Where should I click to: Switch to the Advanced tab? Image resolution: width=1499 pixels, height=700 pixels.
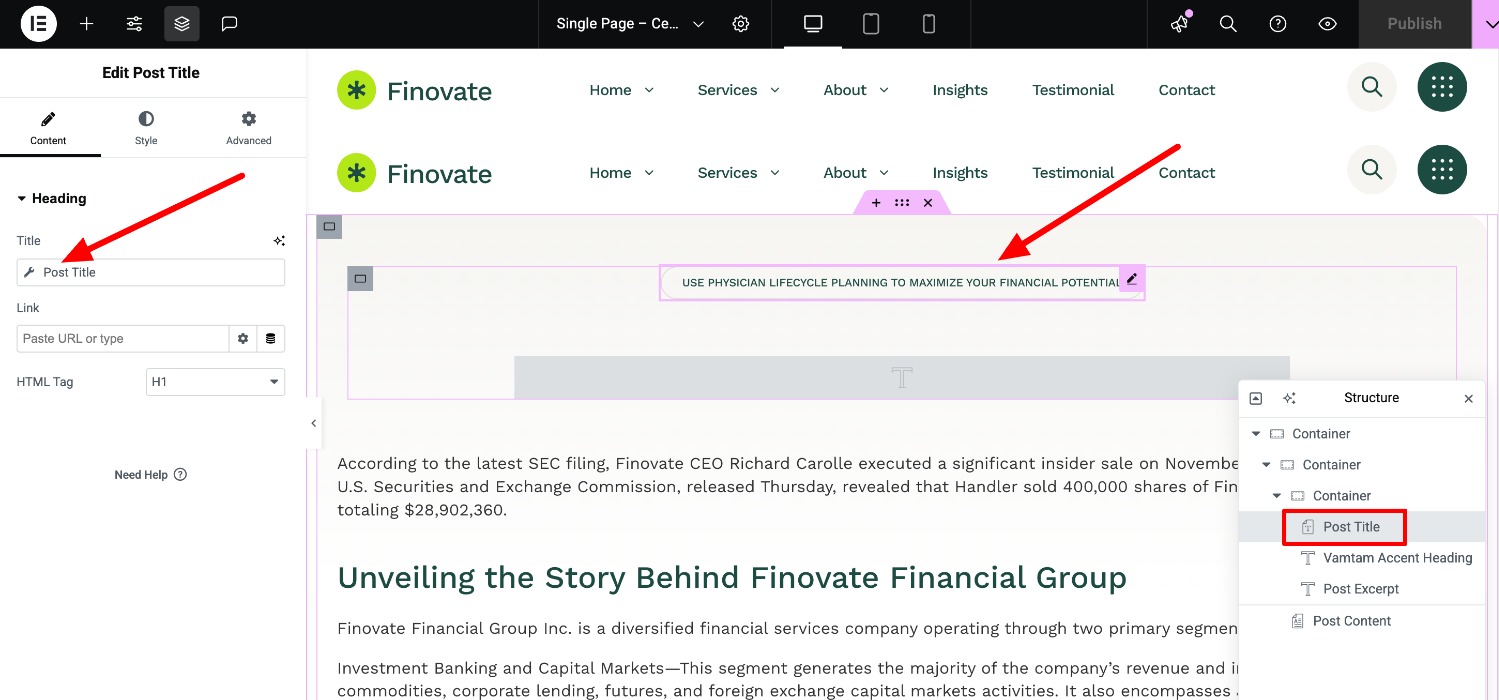tap(249, 128)
